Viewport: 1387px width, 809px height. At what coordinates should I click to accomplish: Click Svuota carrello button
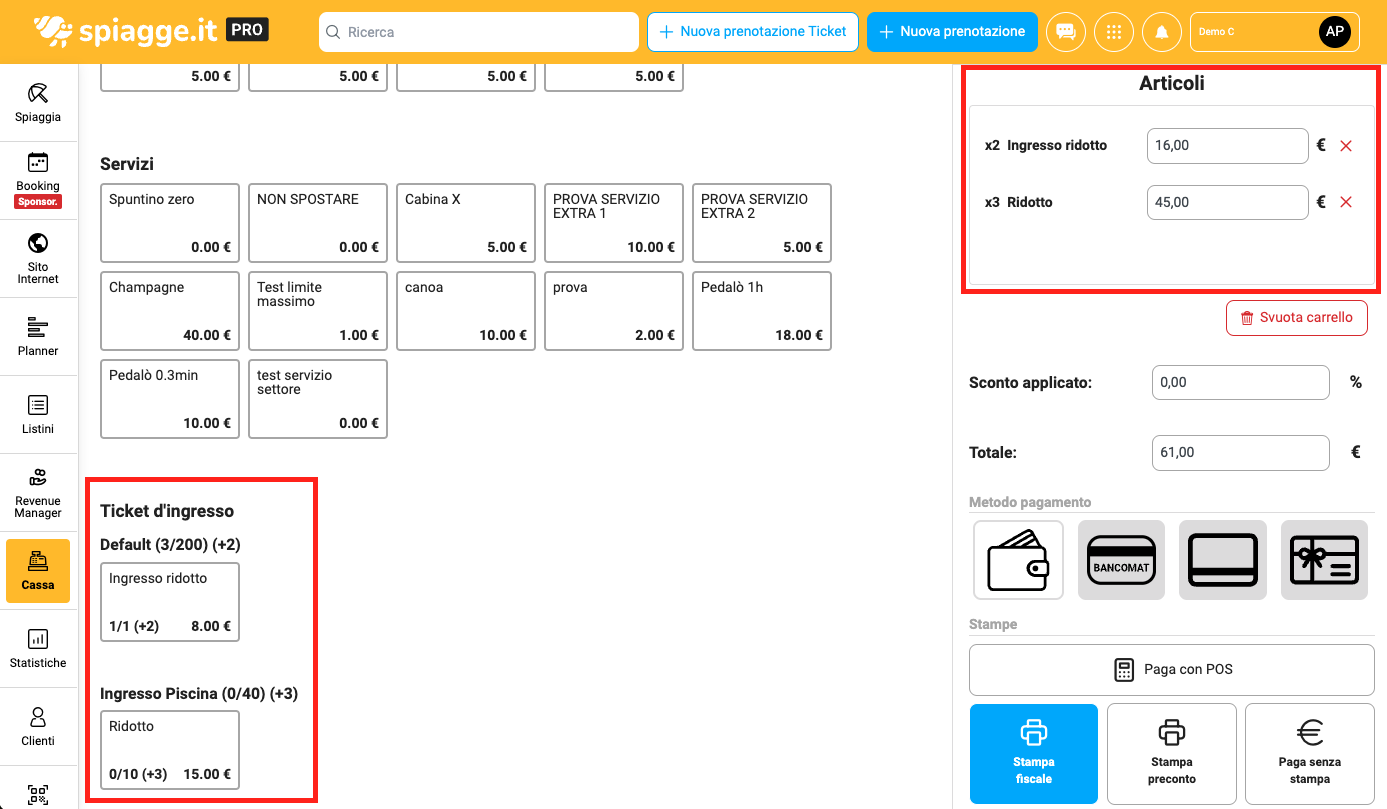(x=1297, y=318)
